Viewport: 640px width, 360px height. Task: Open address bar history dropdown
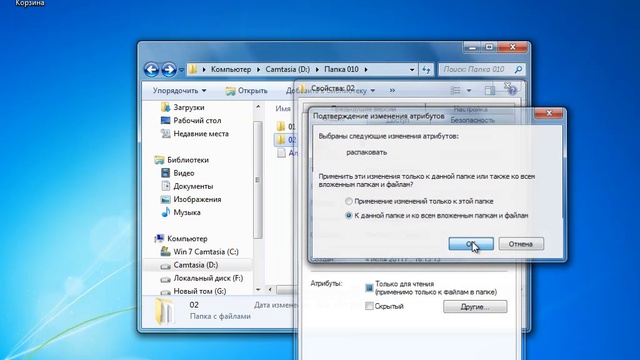click(x=412, y=69)
